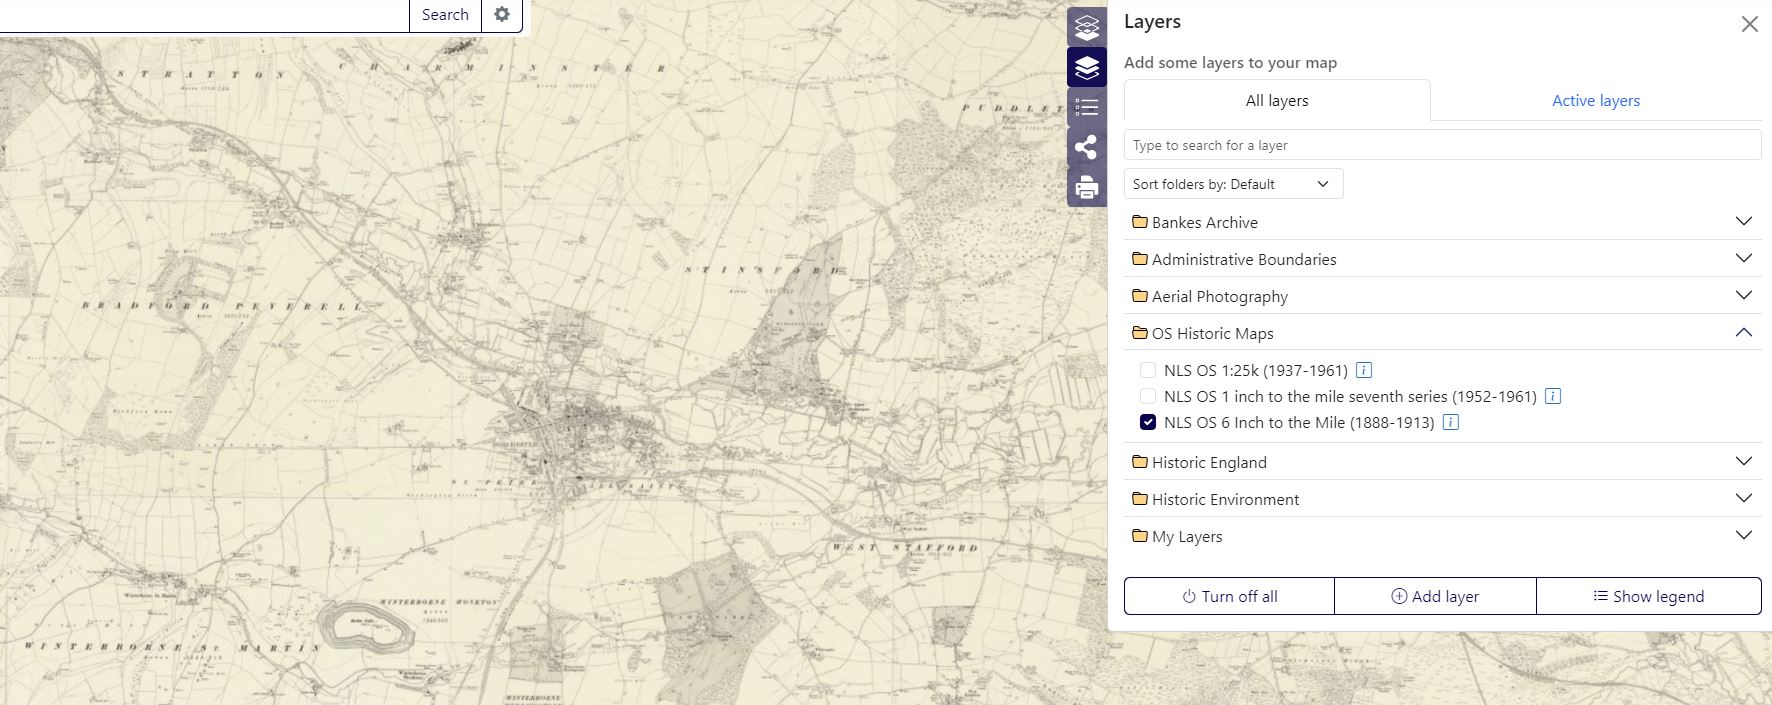
Task: Open the basemap selector in the sidebar
Action: pos(1087,28)
